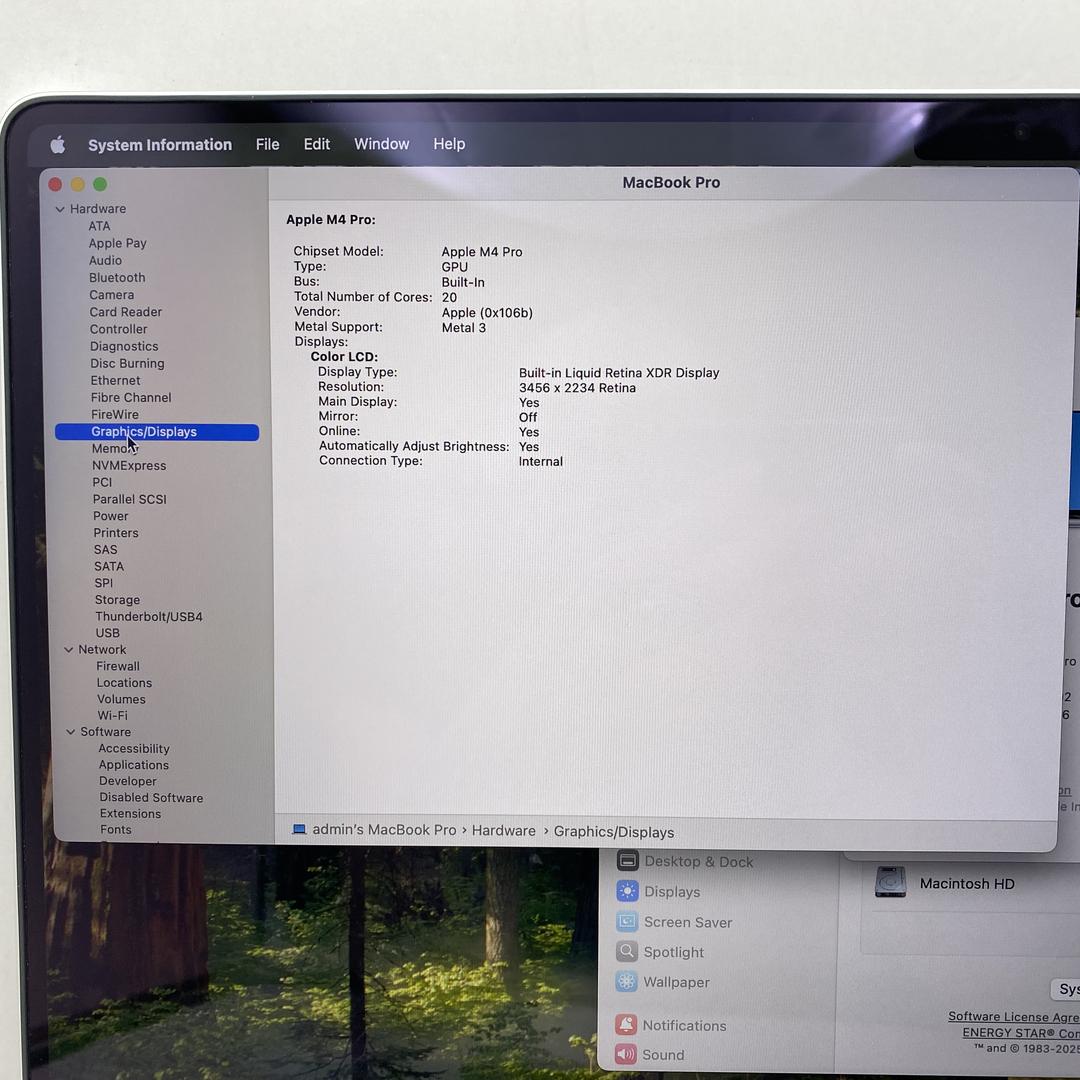Click the Sound speaker icon in Settings

[x=626, y=1054]
